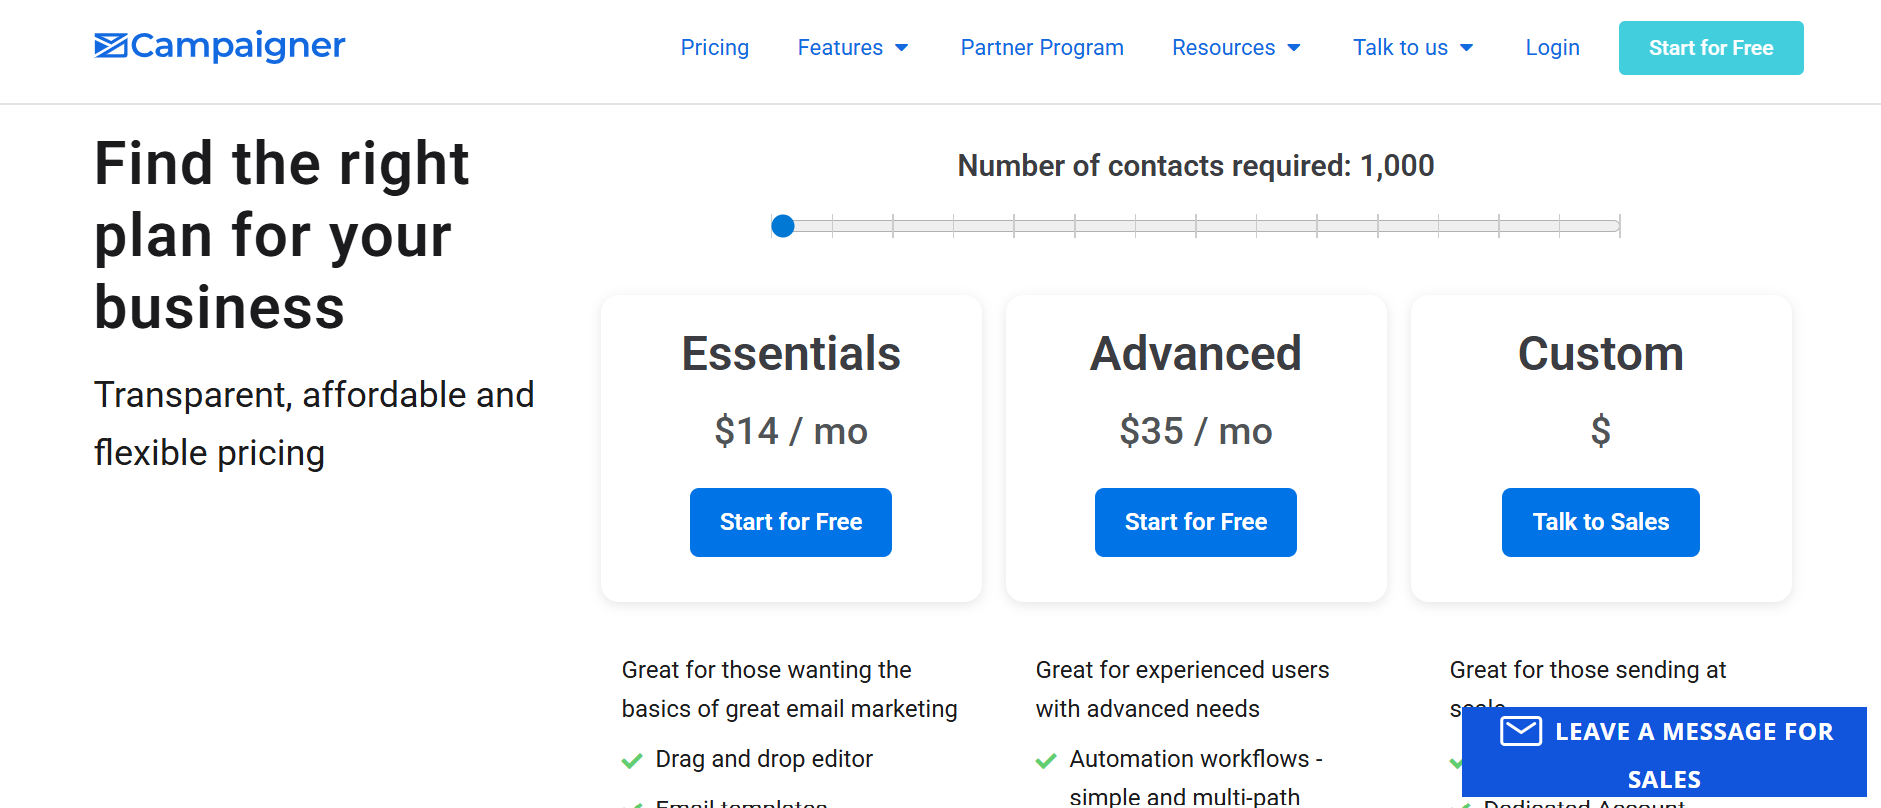This screenshot has width=1881, height=808.
Task: Start for Free on the Essentials plan
Action: 791,522
